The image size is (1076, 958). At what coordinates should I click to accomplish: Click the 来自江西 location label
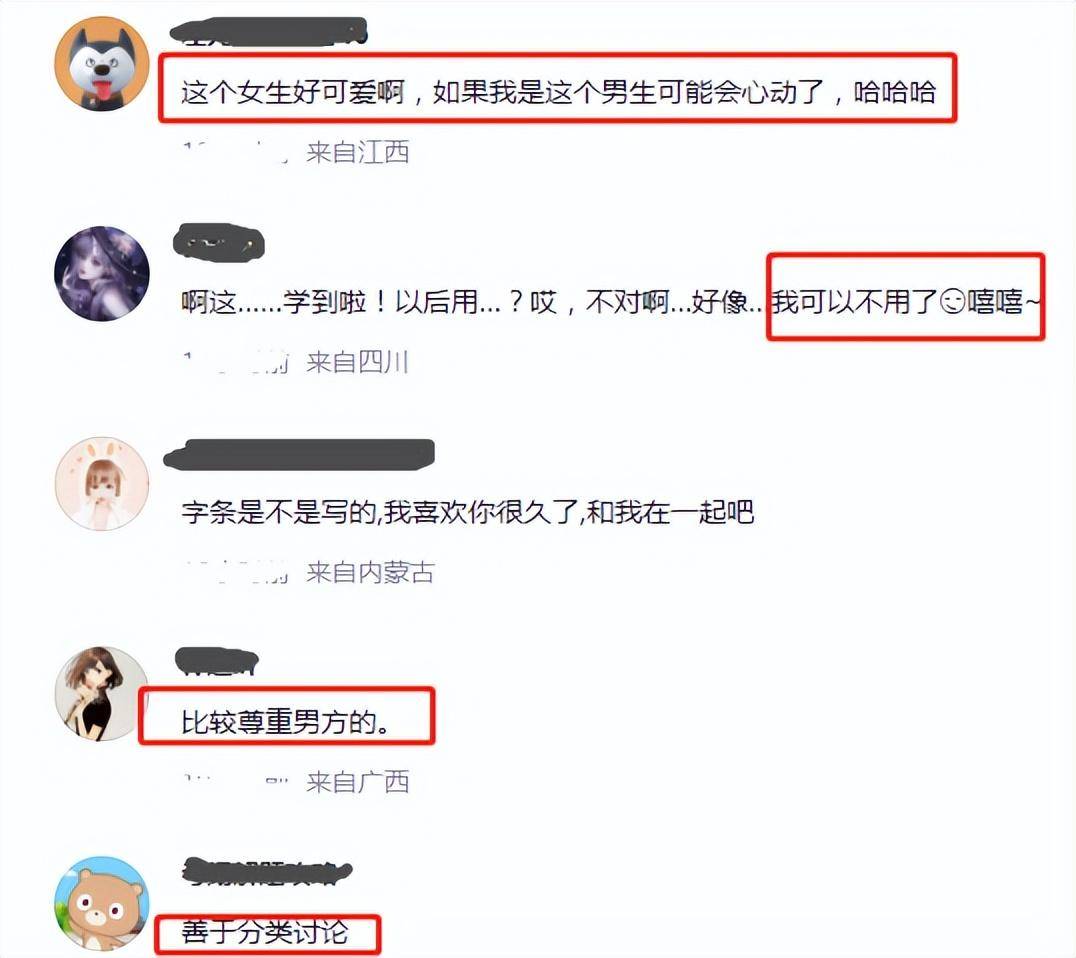click(358, 152)
